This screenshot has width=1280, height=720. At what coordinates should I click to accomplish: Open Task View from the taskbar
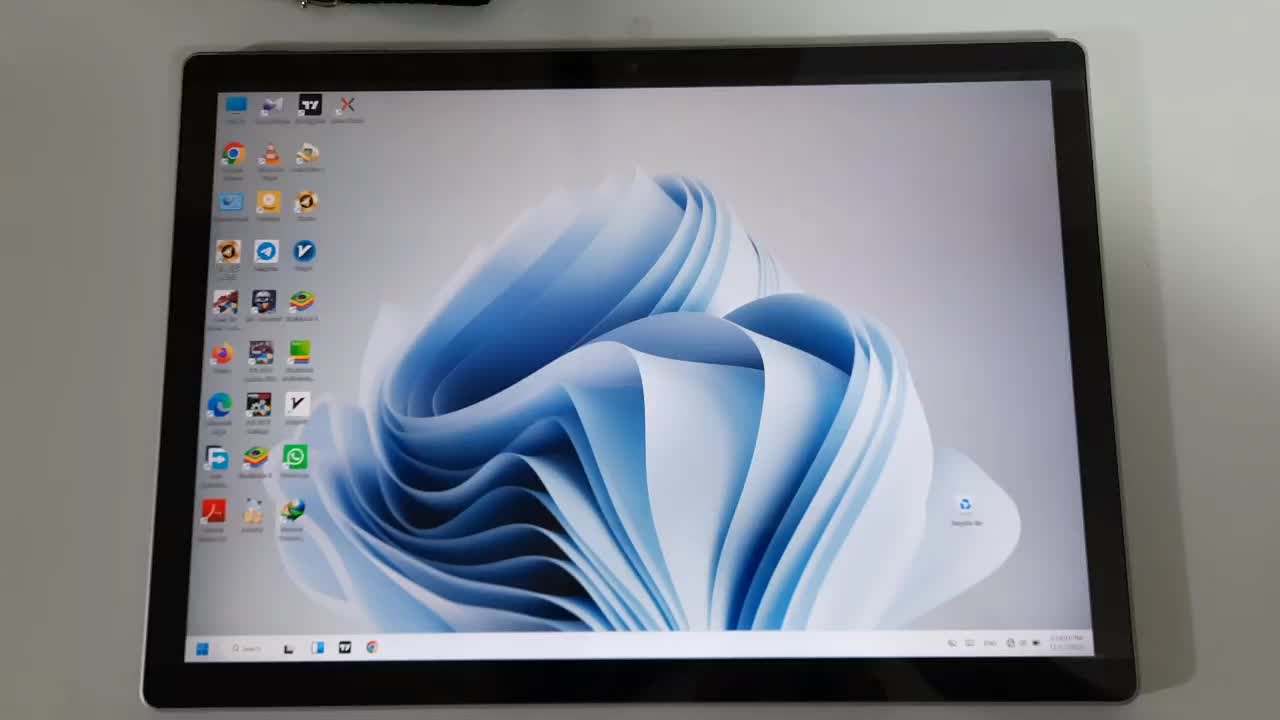289,648
